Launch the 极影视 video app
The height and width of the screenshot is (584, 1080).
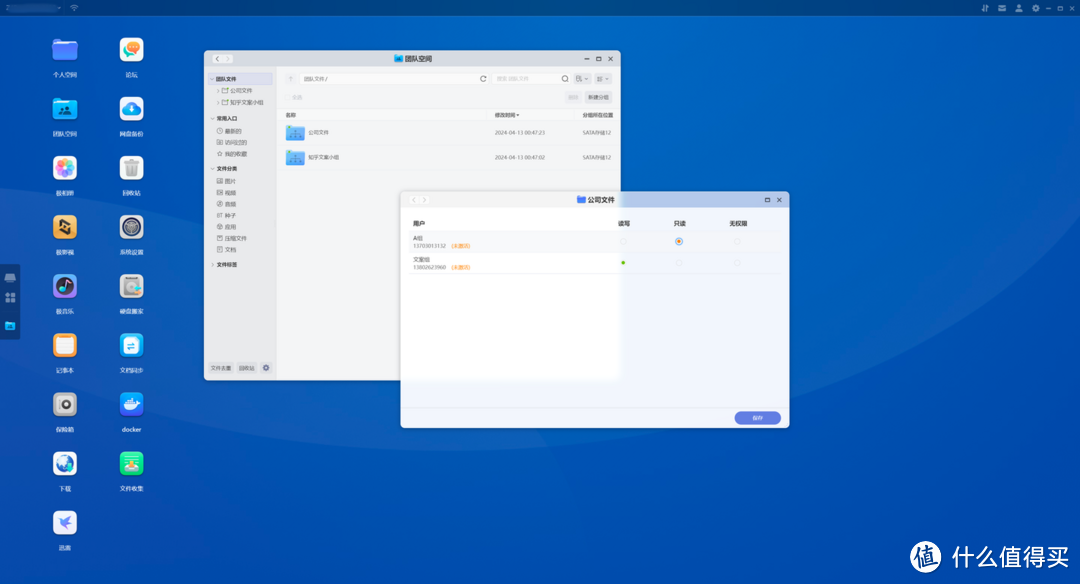(65, 227)
